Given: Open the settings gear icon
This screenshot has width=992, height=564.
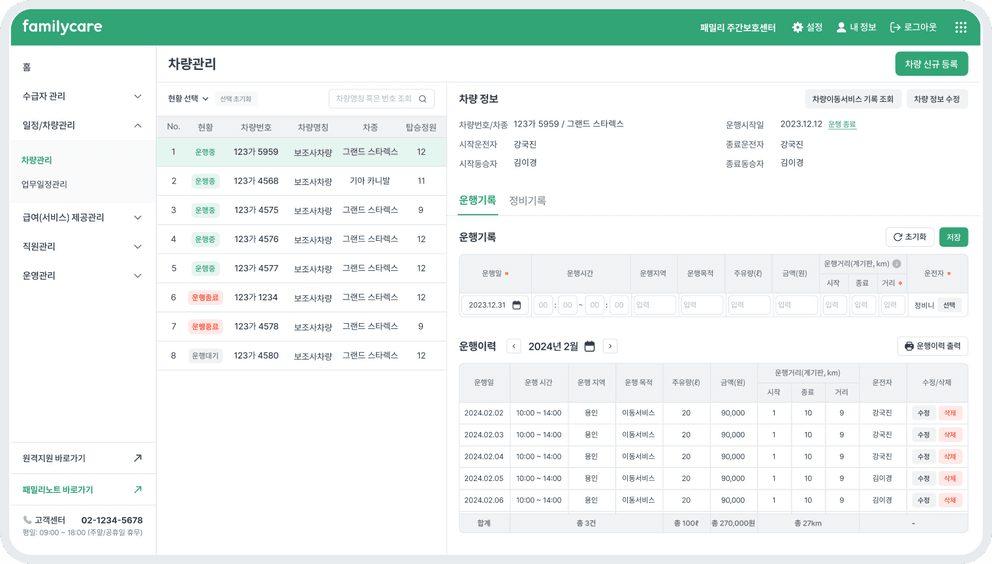Looking at the screenshot, I should tap(797, 27).
